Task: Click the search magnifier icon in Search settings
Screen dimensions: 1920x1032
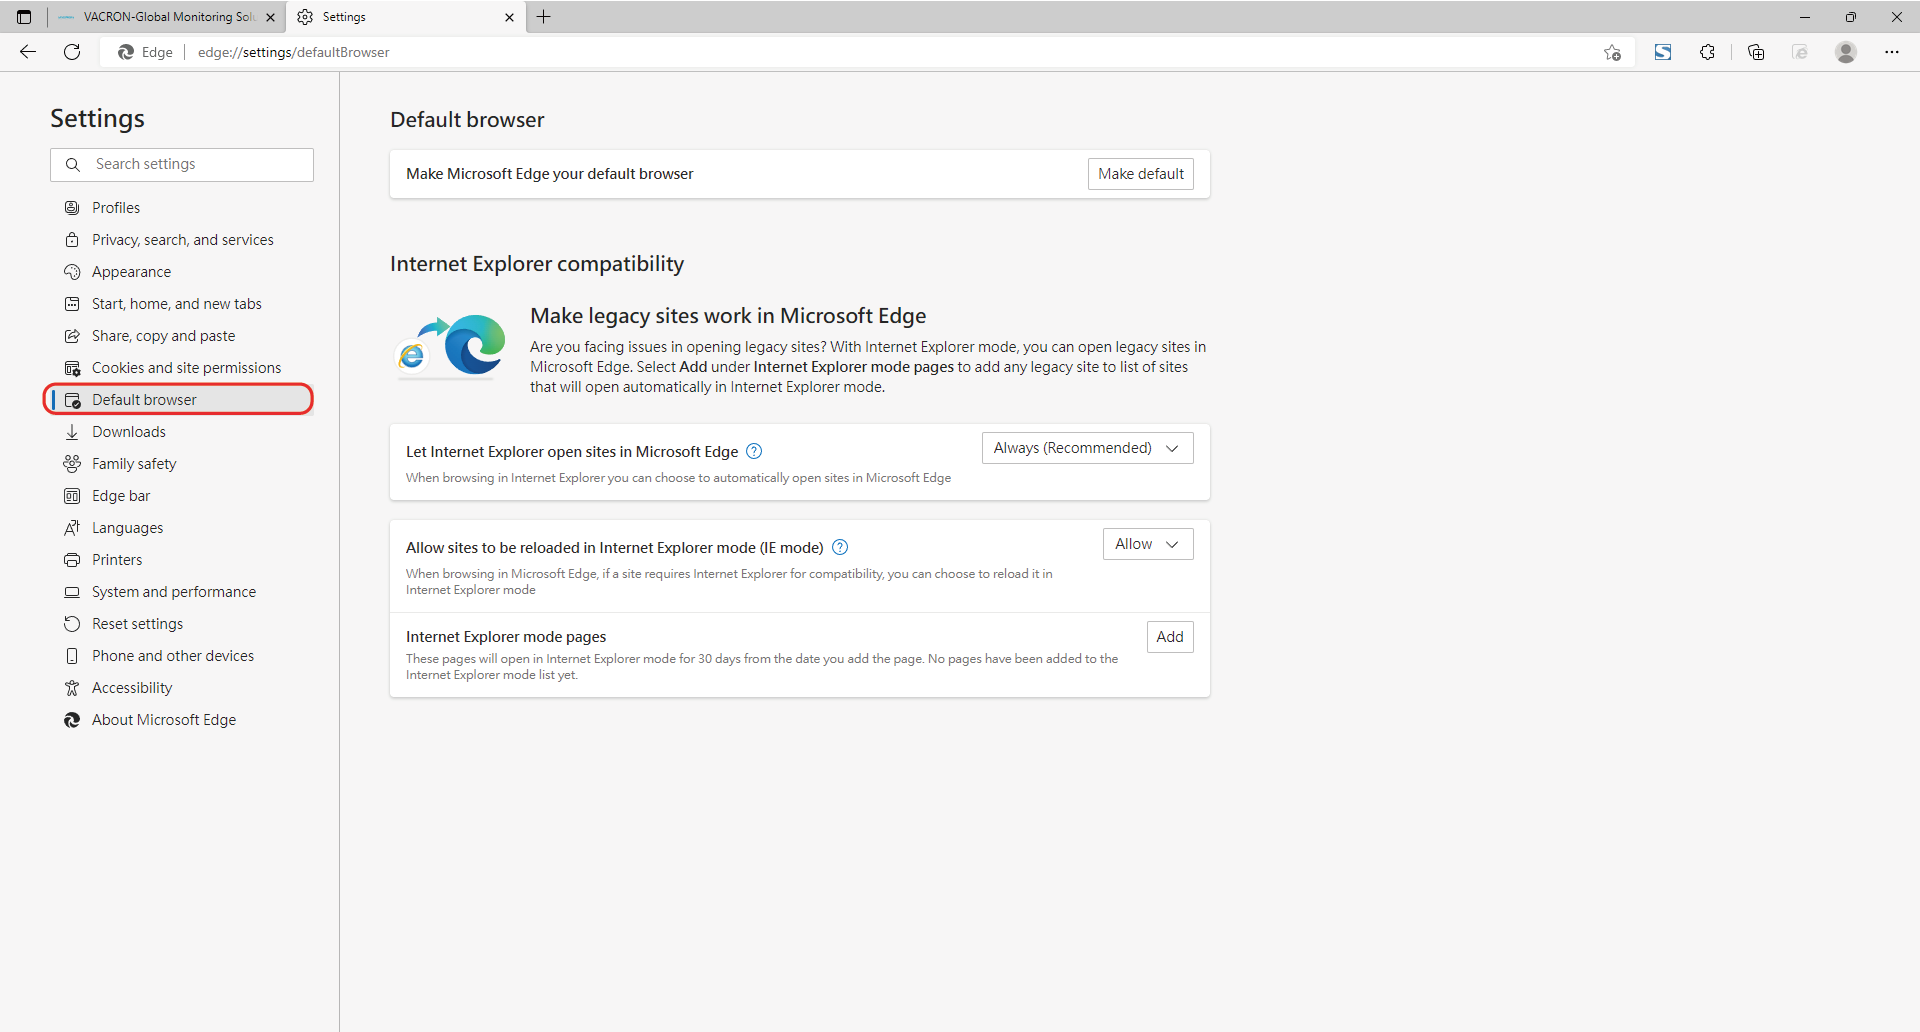Action: (72, 165)
